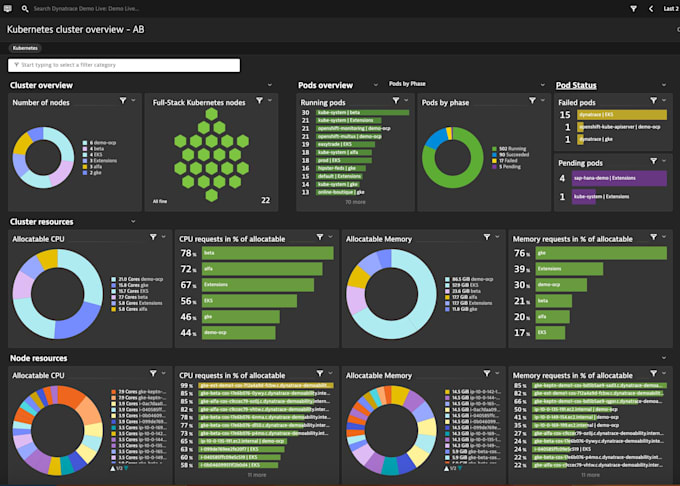This screenshot has width=680, height=486.
Task: Select the kube-system | beta running pods bar
Action: 363,113
